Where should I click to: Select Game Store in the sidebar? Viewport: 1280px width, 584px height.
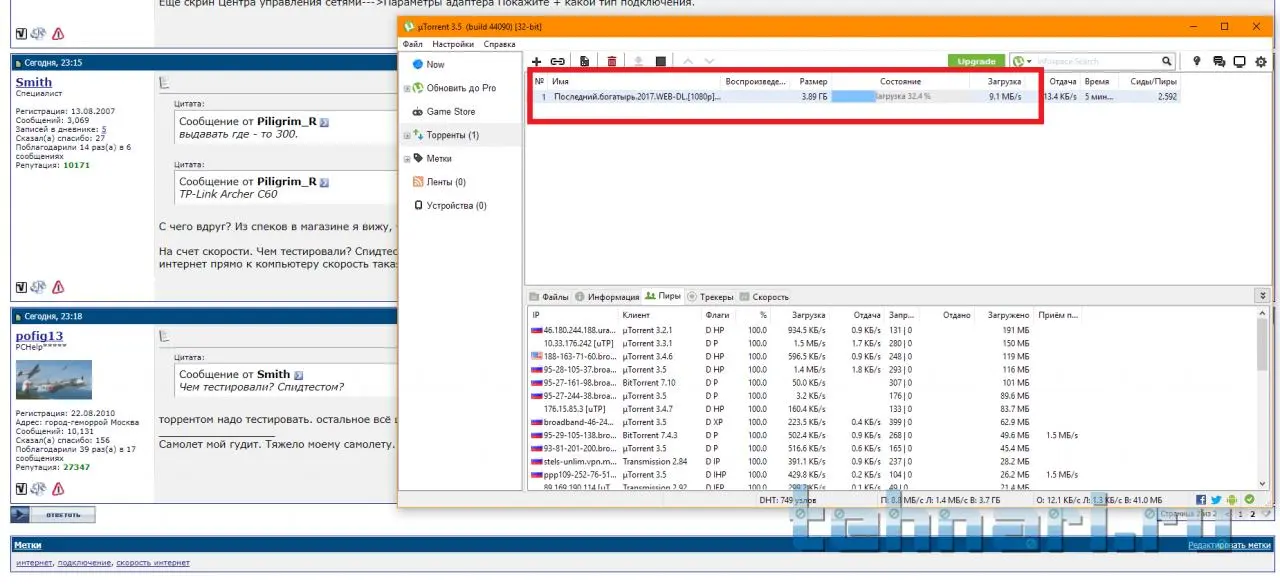click(451, 112)
